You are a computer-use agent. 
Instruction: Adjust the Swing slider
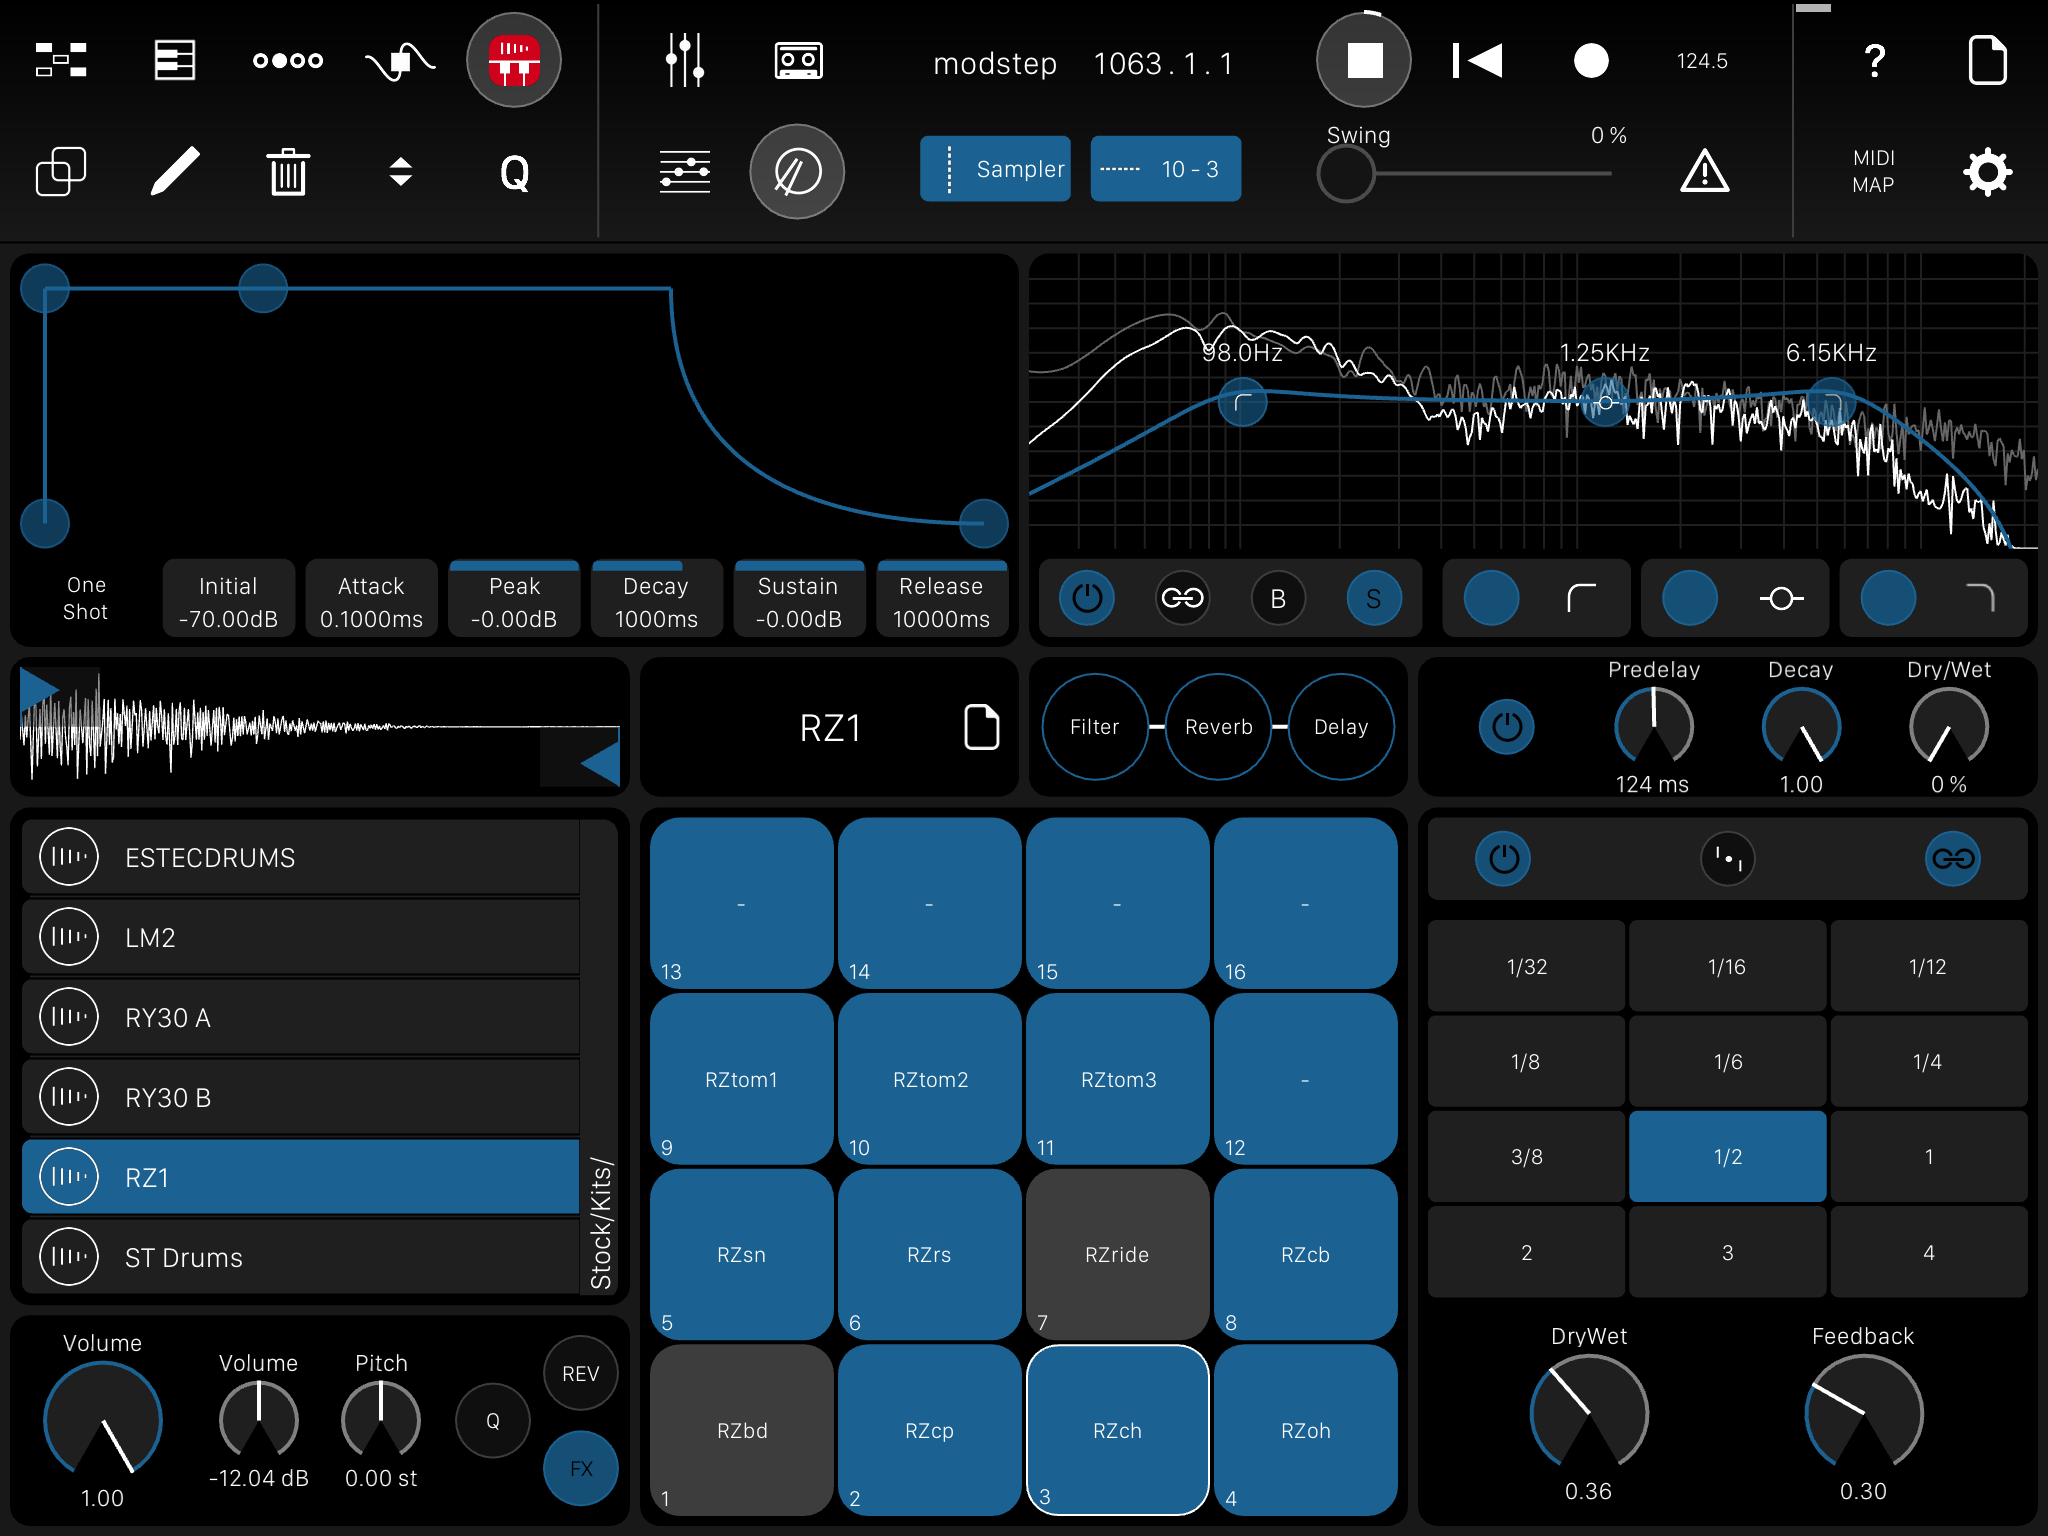pyautogui.click(x=1345, y=175)
